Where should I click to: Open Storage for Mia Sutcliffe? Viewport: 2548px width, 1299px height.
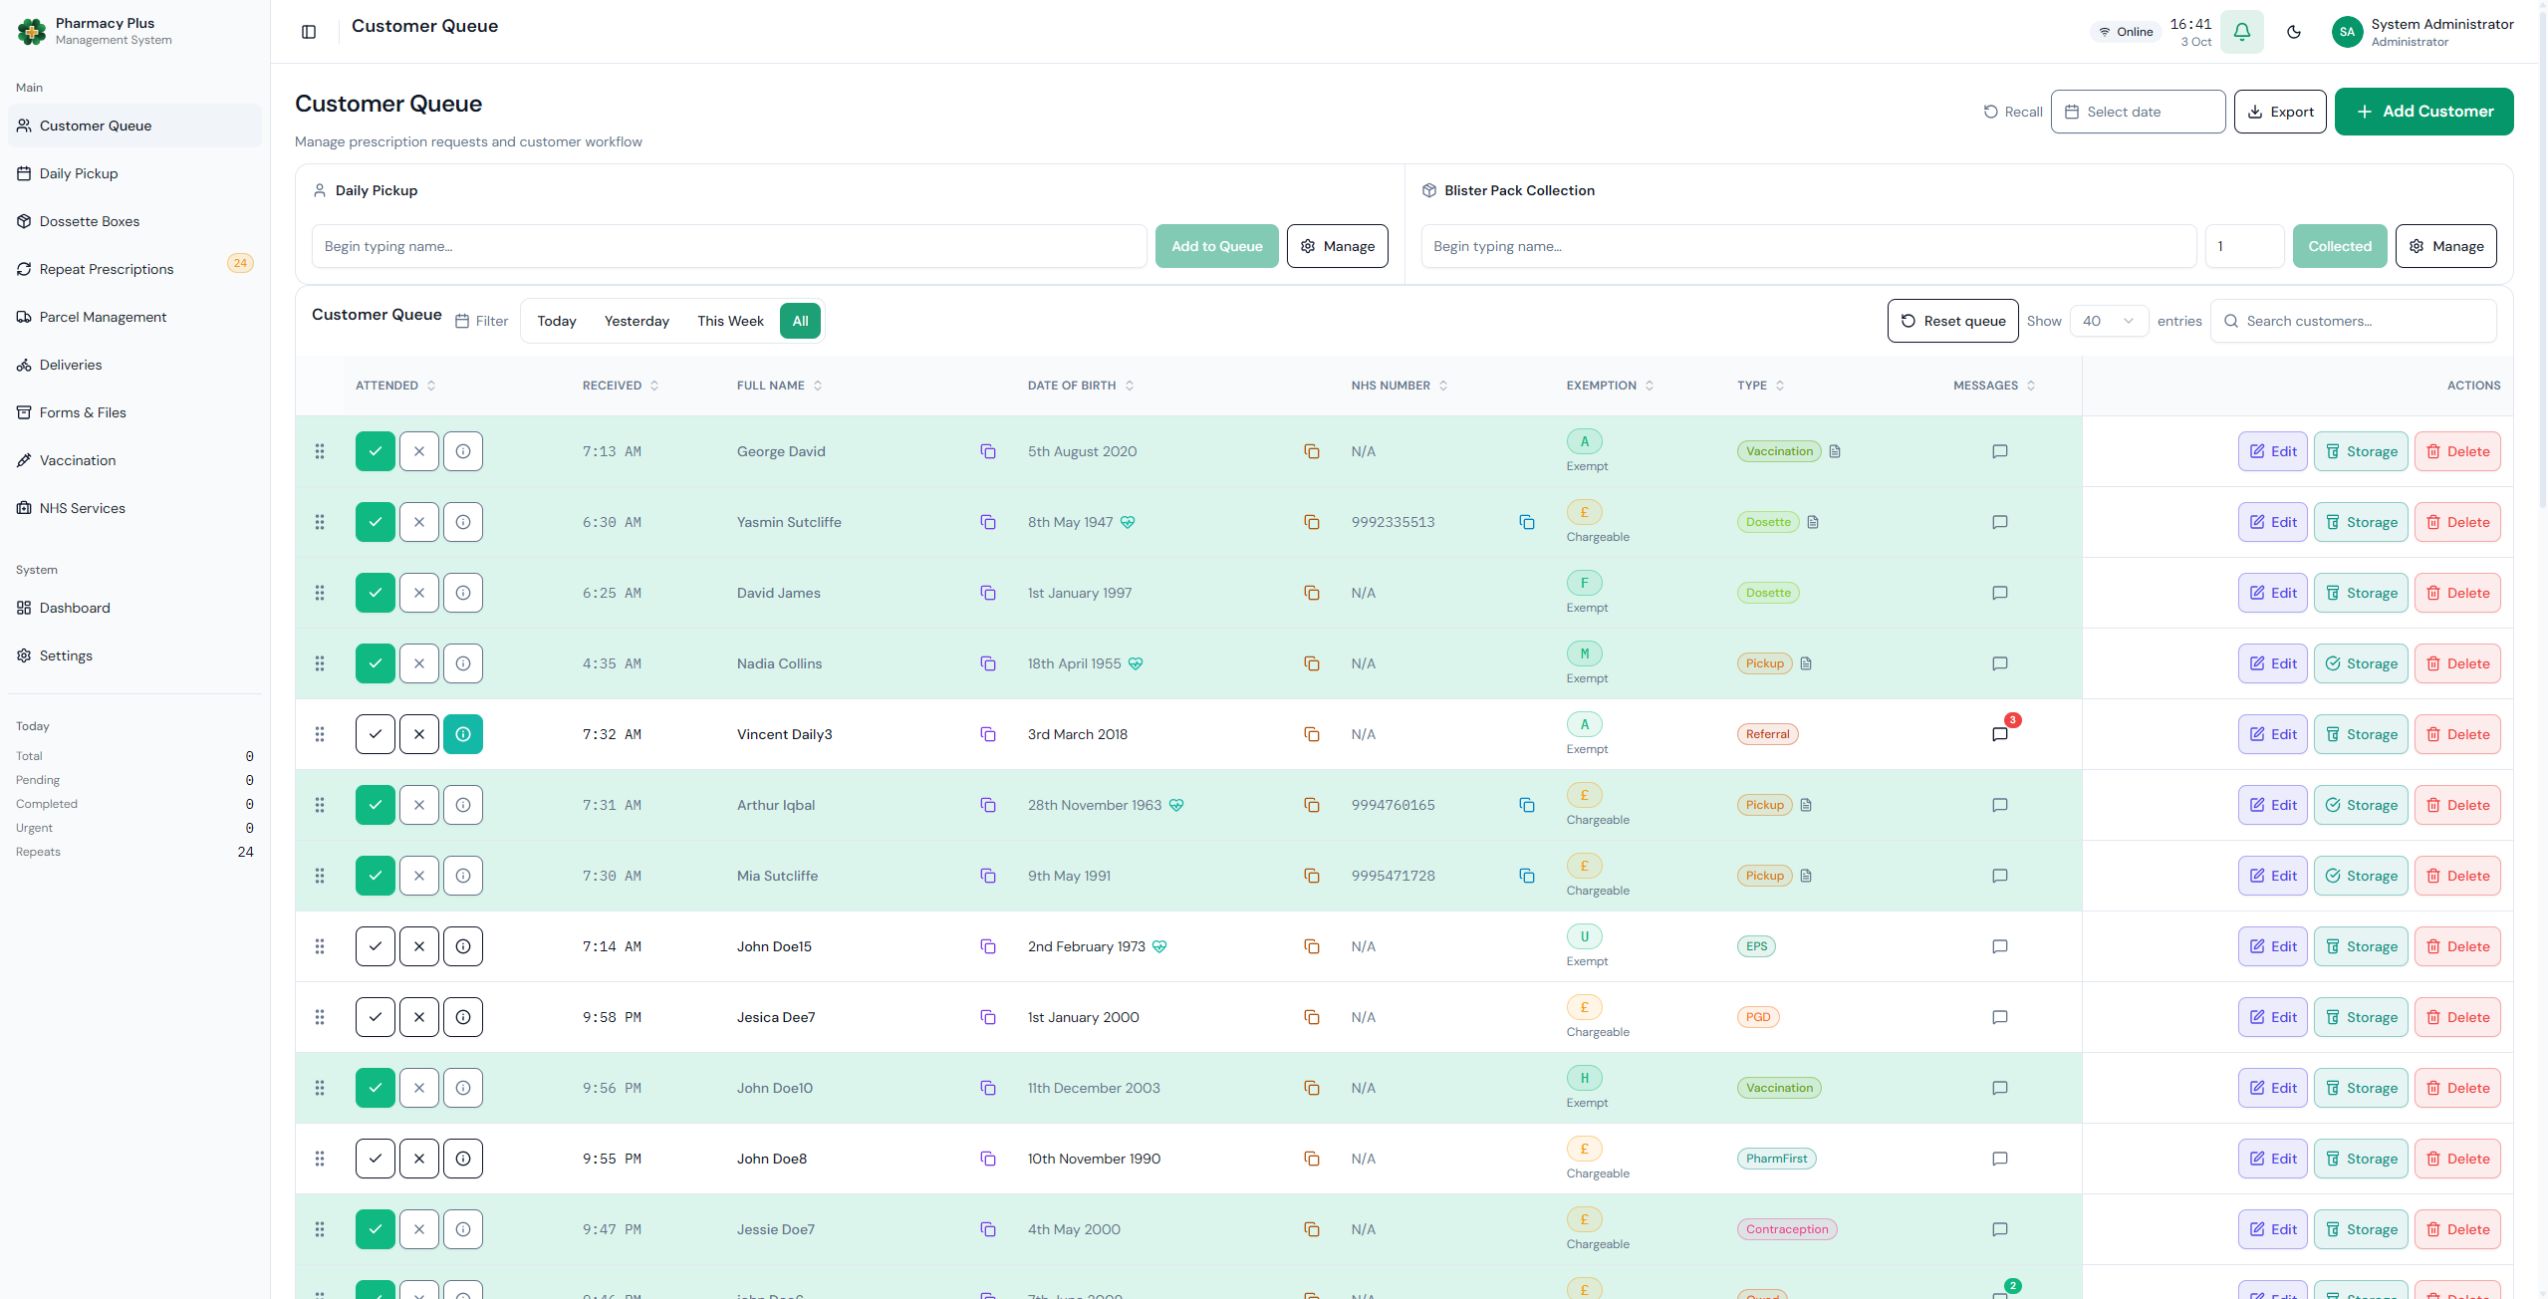click(x=2360, y=876)
